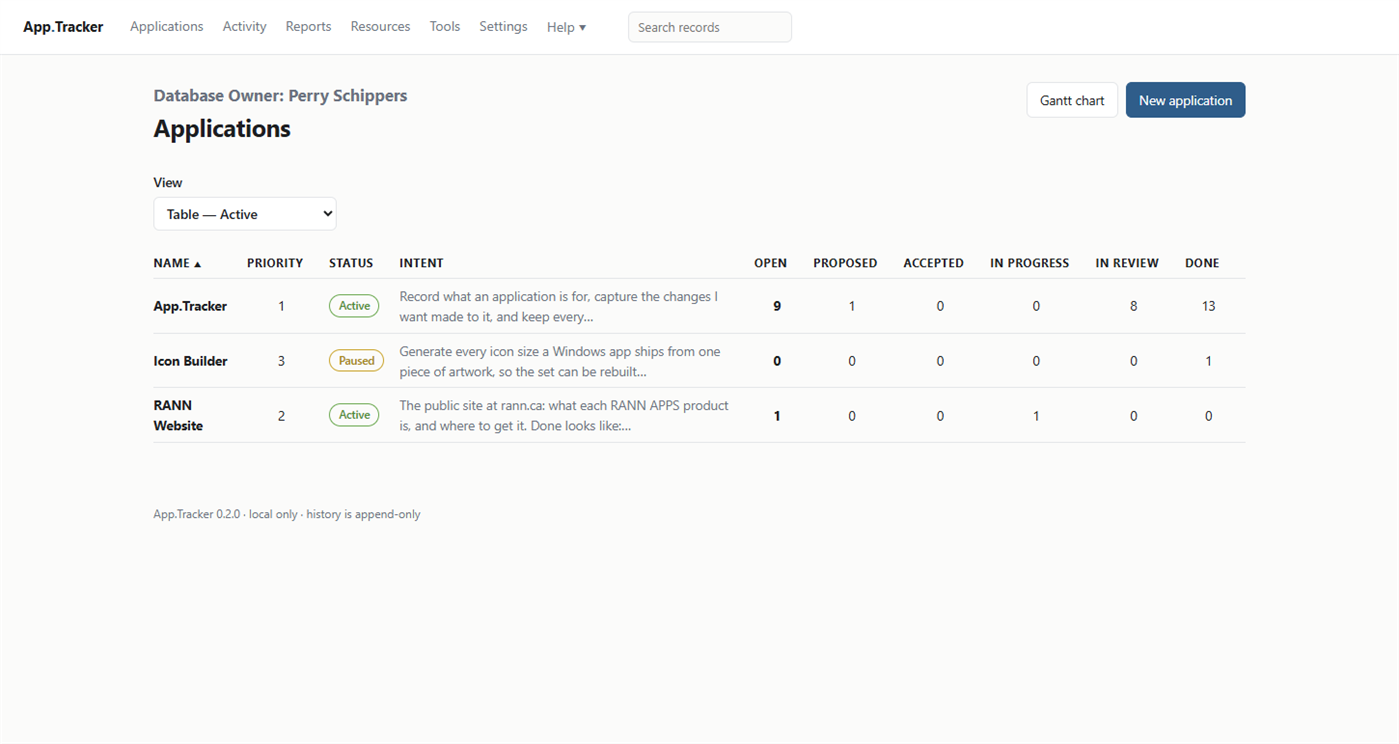Go to the Applications nav item

click(166, 27)
